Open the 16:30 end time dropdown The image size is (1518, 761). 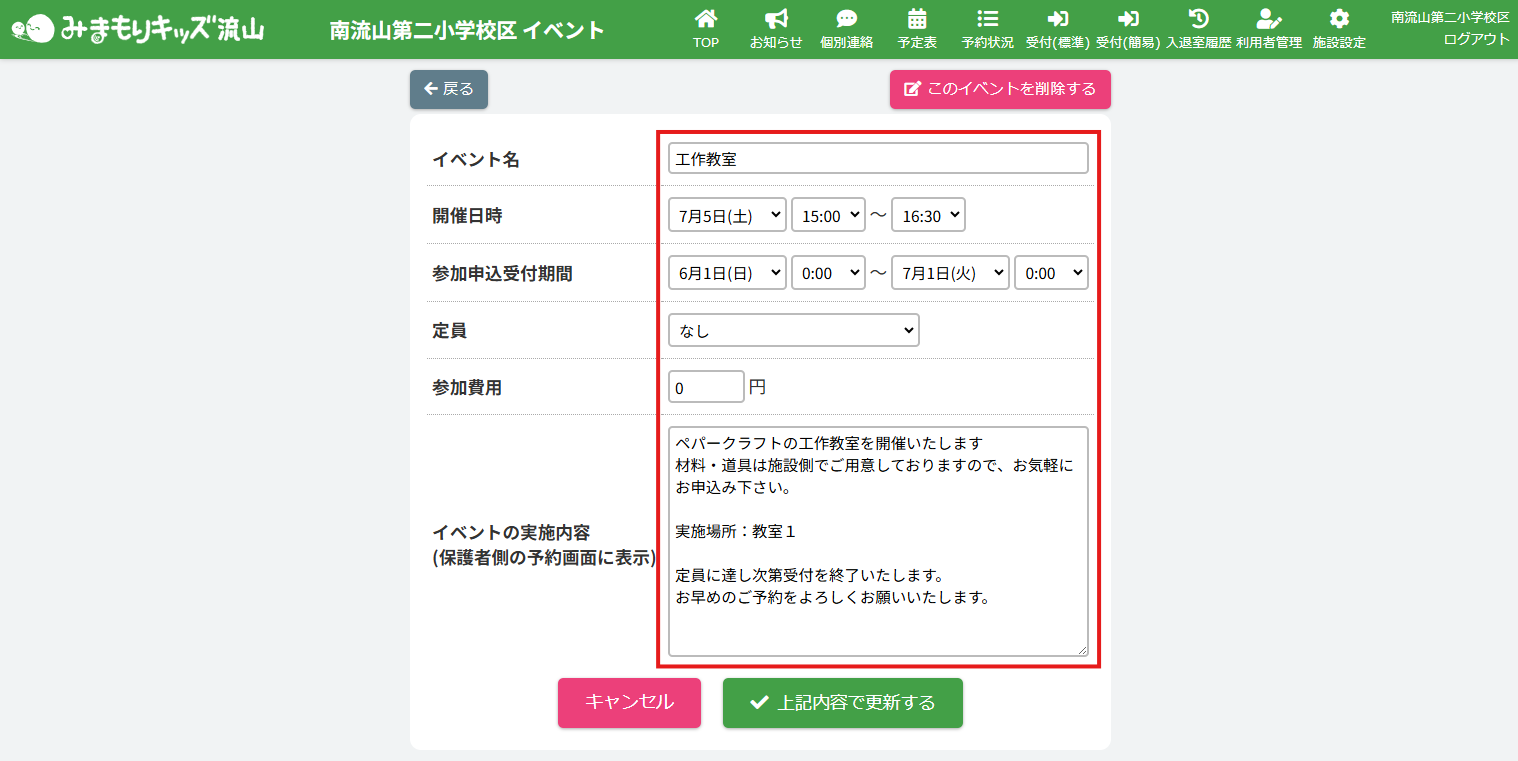pyautogui.click(x=928, y=215)
